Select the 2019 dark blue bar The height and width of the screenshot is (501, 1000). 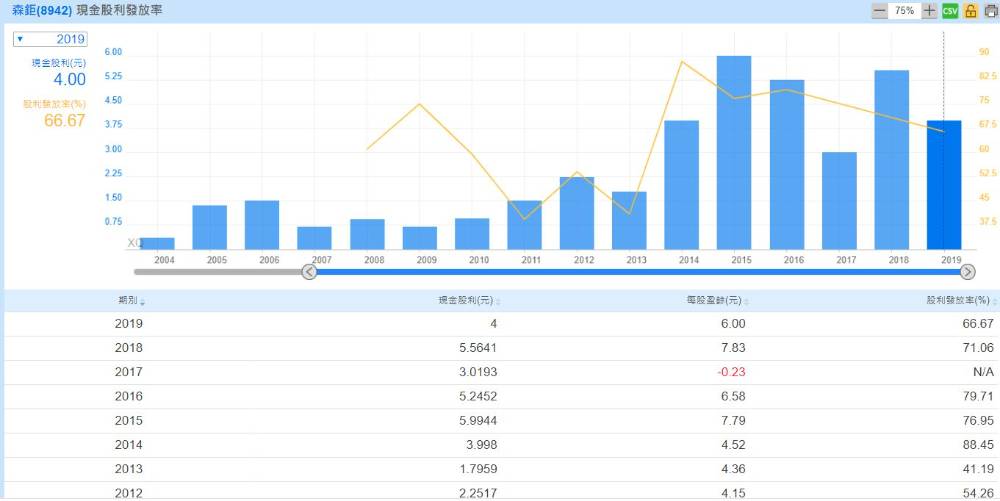(943, 185)
